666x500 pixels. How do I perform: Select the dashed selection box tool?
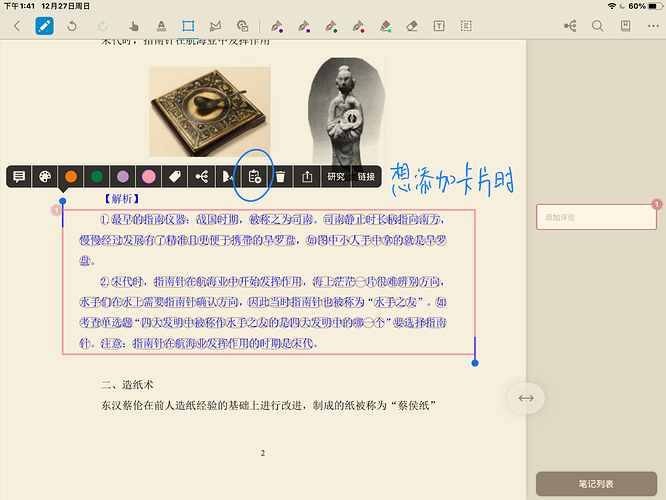(466, 26)
